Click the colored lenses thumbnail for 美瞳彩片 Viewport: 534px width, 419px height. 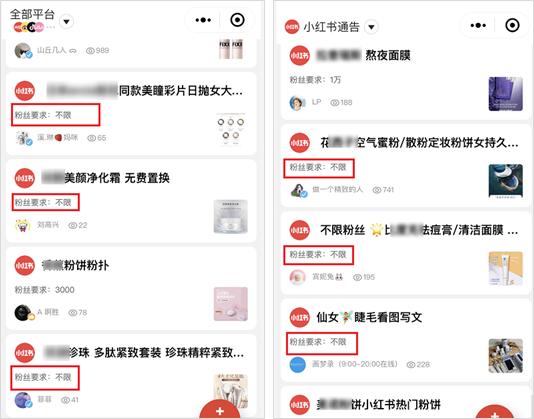pyautogui.click(x=231, y=129)
